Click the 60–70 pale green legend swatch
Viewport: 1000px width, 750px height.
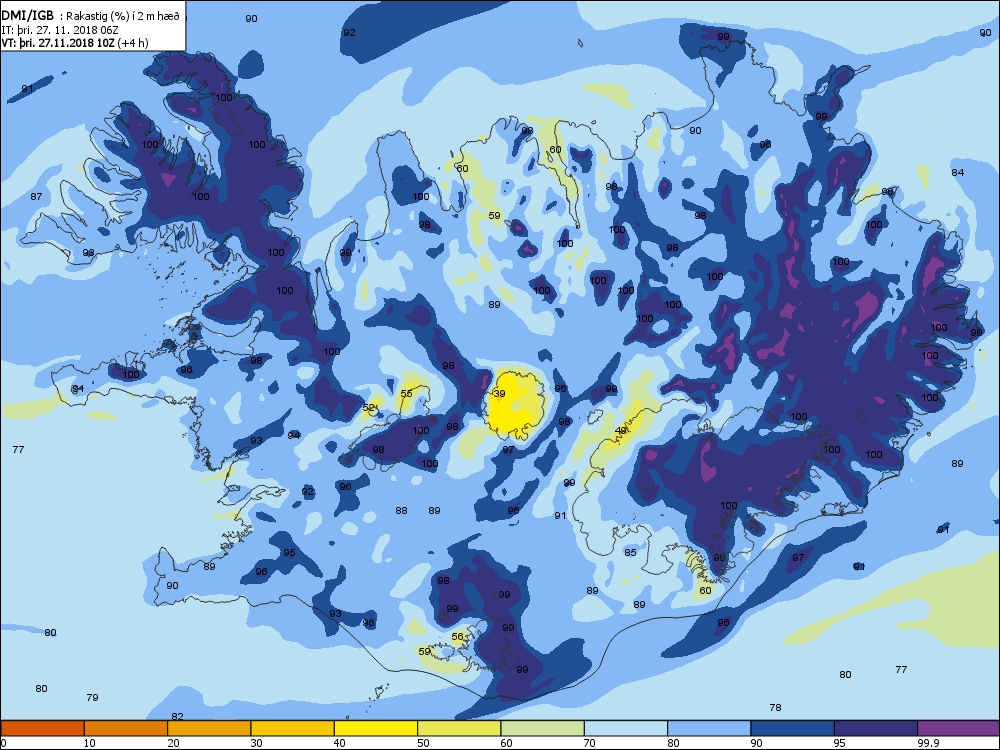coord(543,728)
